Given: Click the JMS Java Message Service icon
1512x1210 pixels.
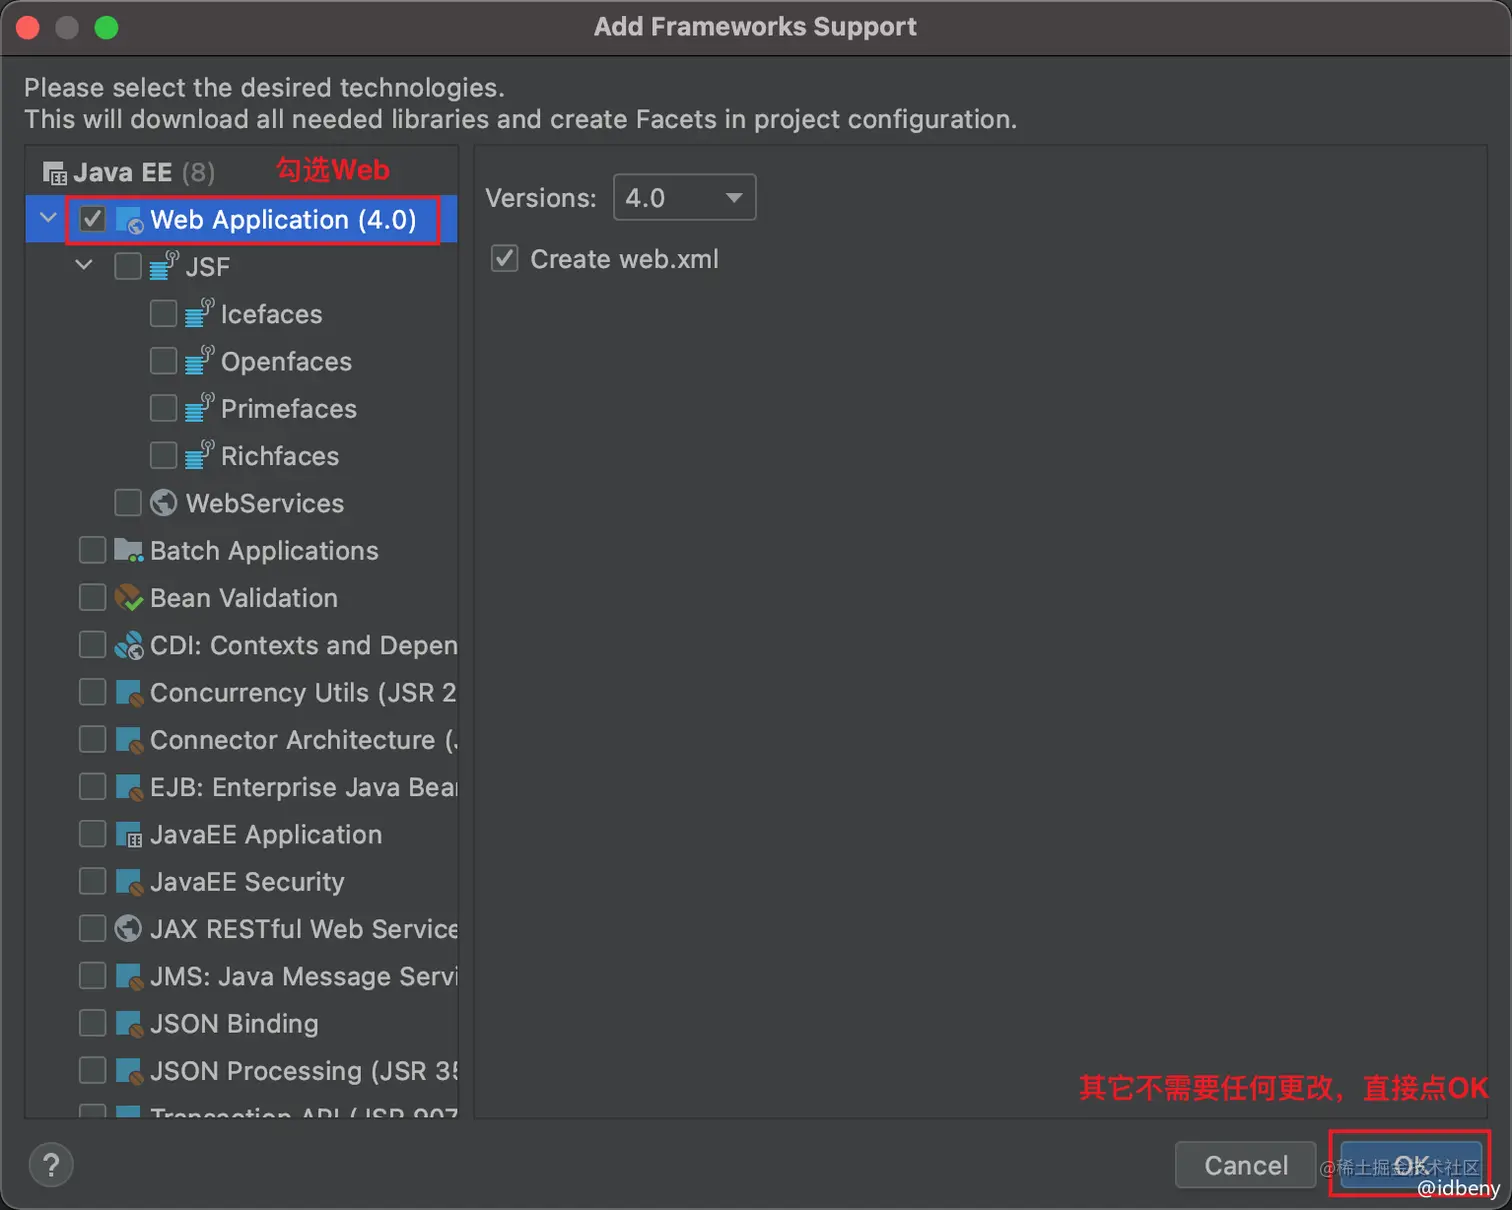Looking at the screenshot, I should pos(130,977).
